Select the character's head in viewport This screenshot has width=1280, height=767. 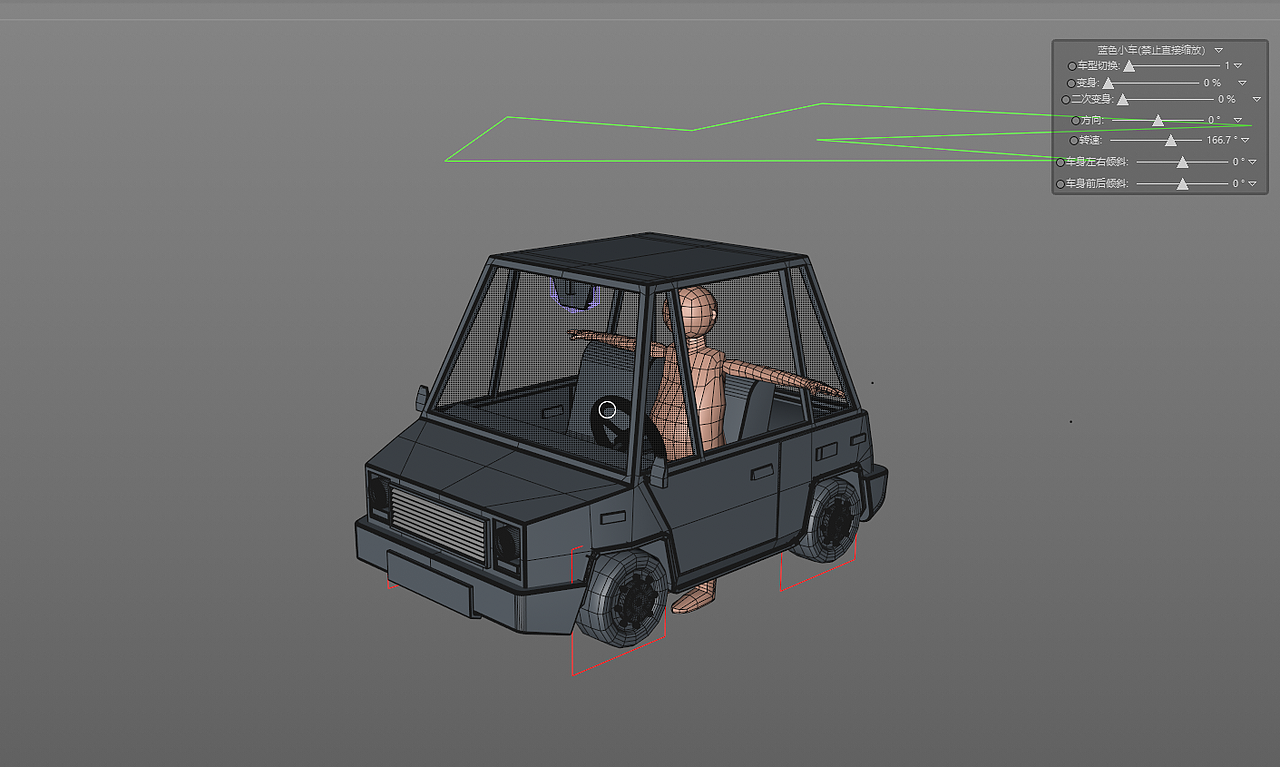[x=695, y=310]
